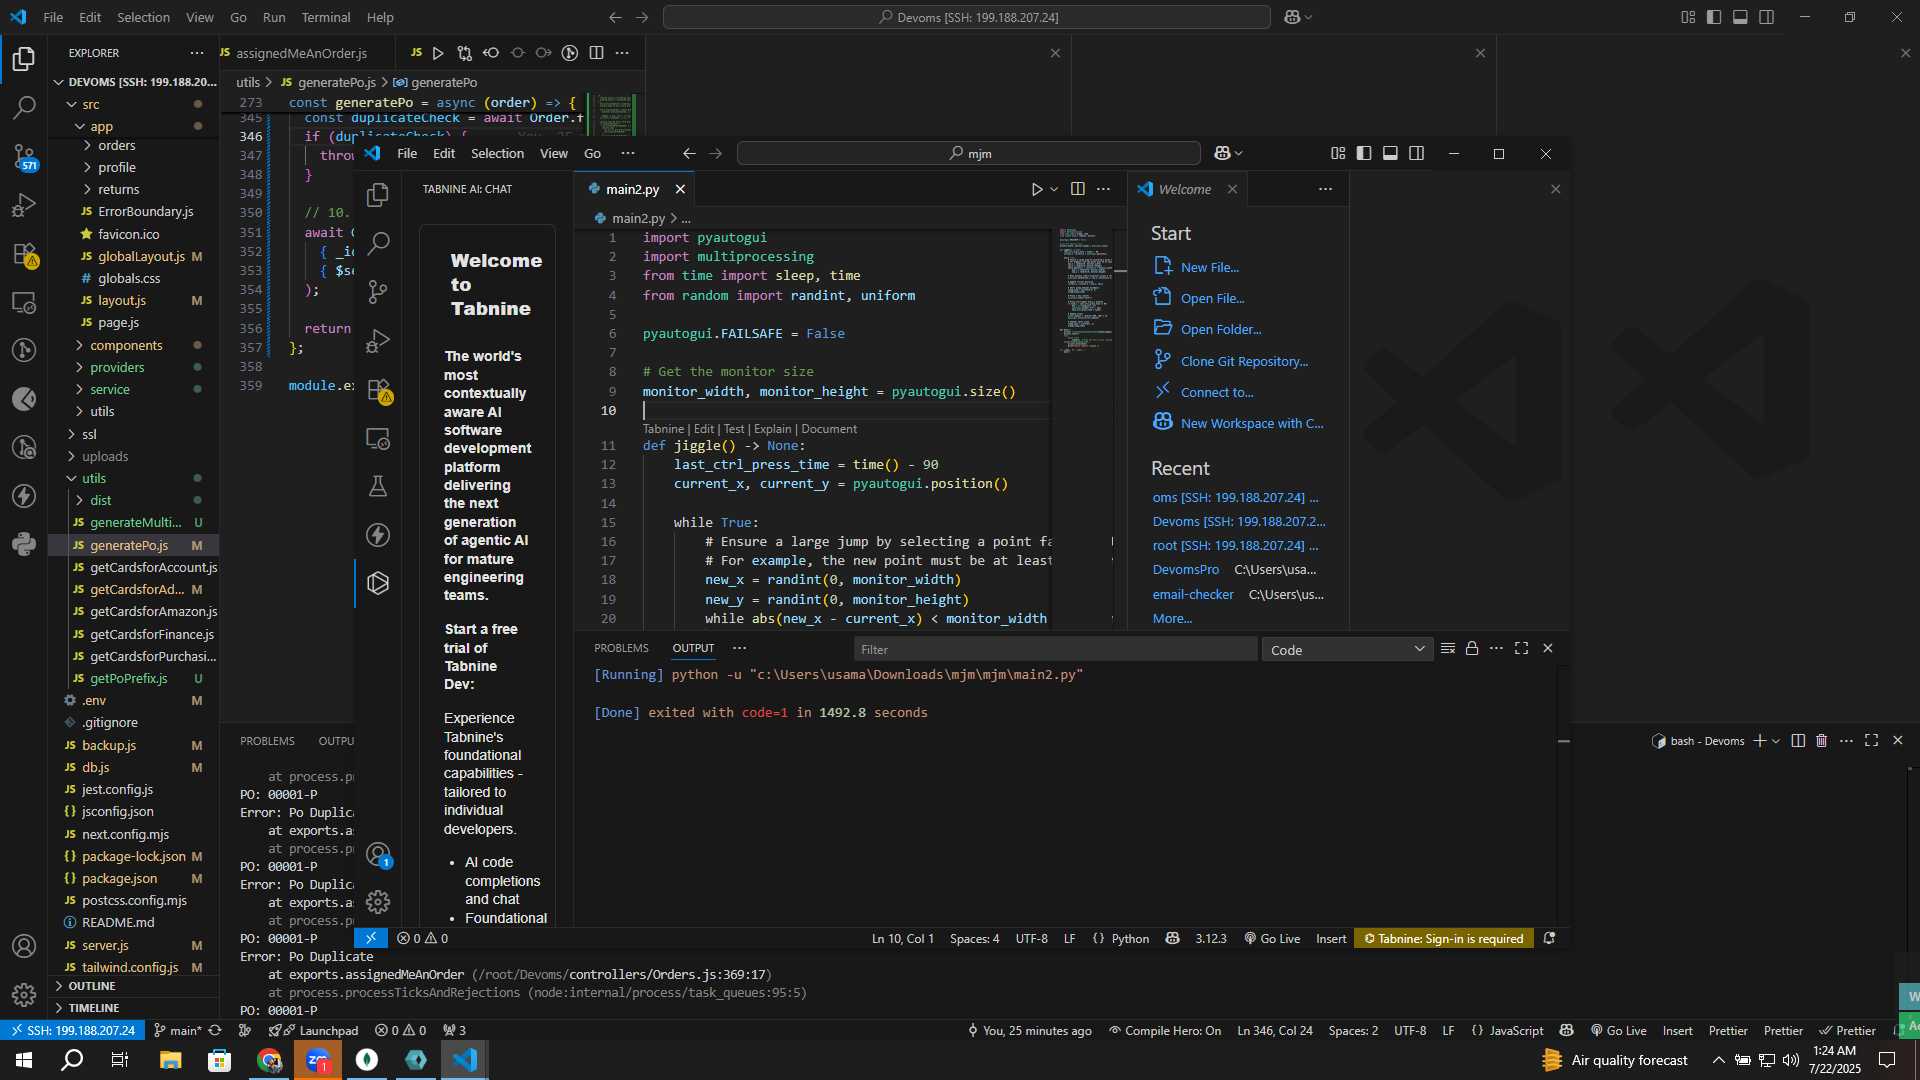Open run options dropdown next to play button
This screenshot has height=1080, width=1920.
[1054, 189]
